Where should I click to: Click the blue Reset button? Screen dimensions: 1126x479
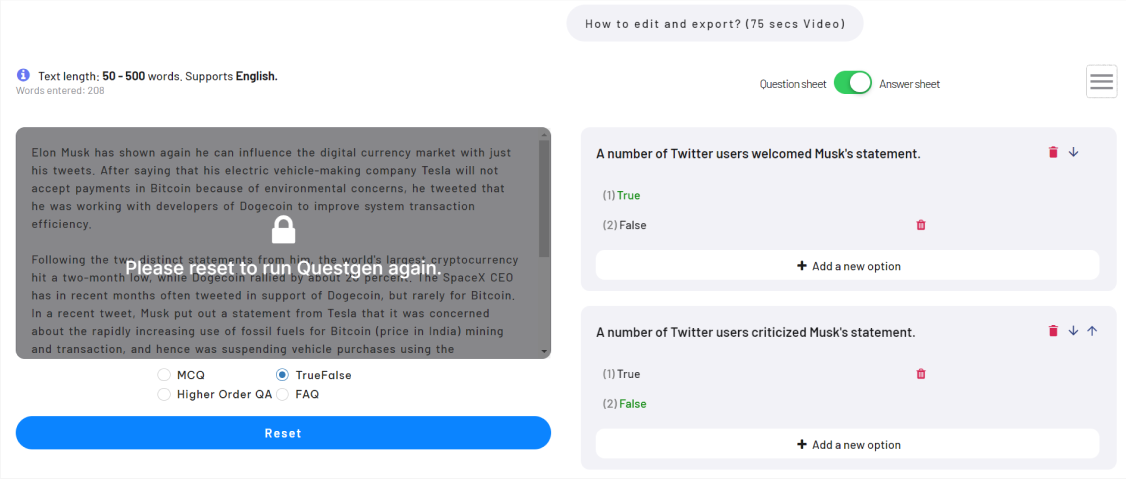coord(283,433)
